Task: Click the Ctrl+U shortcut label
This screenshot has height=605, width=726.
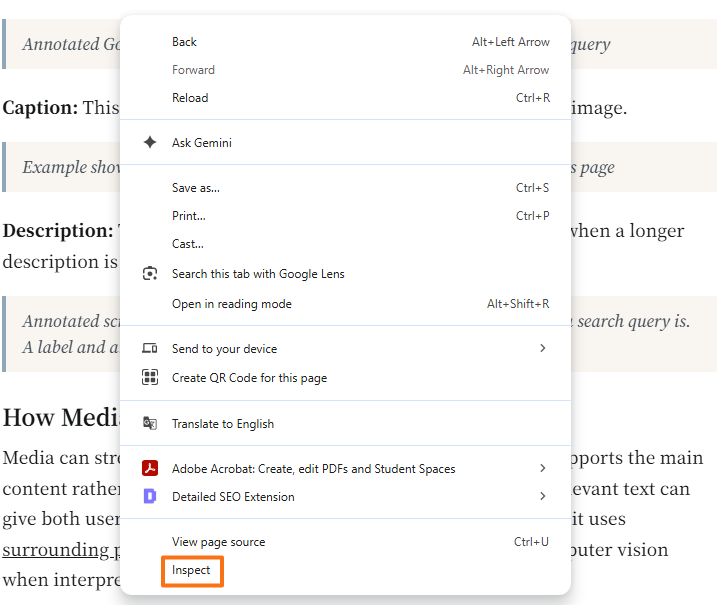Action: point(531,542)
